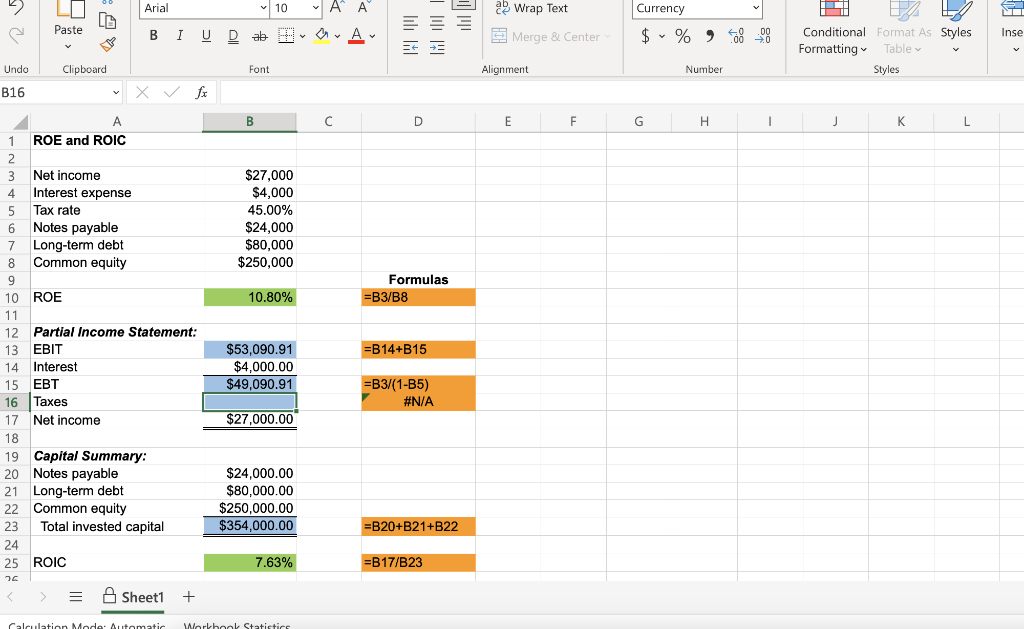Click the Comma Style icon
1024x629 pixels.
[712, 37]
